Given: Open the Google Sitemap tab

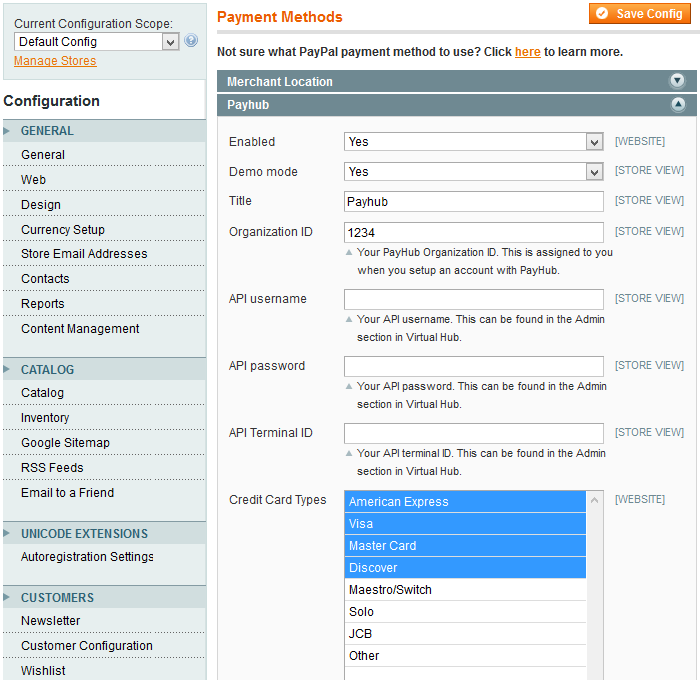Looking at the screenshot, I should [x=65, y=443].
